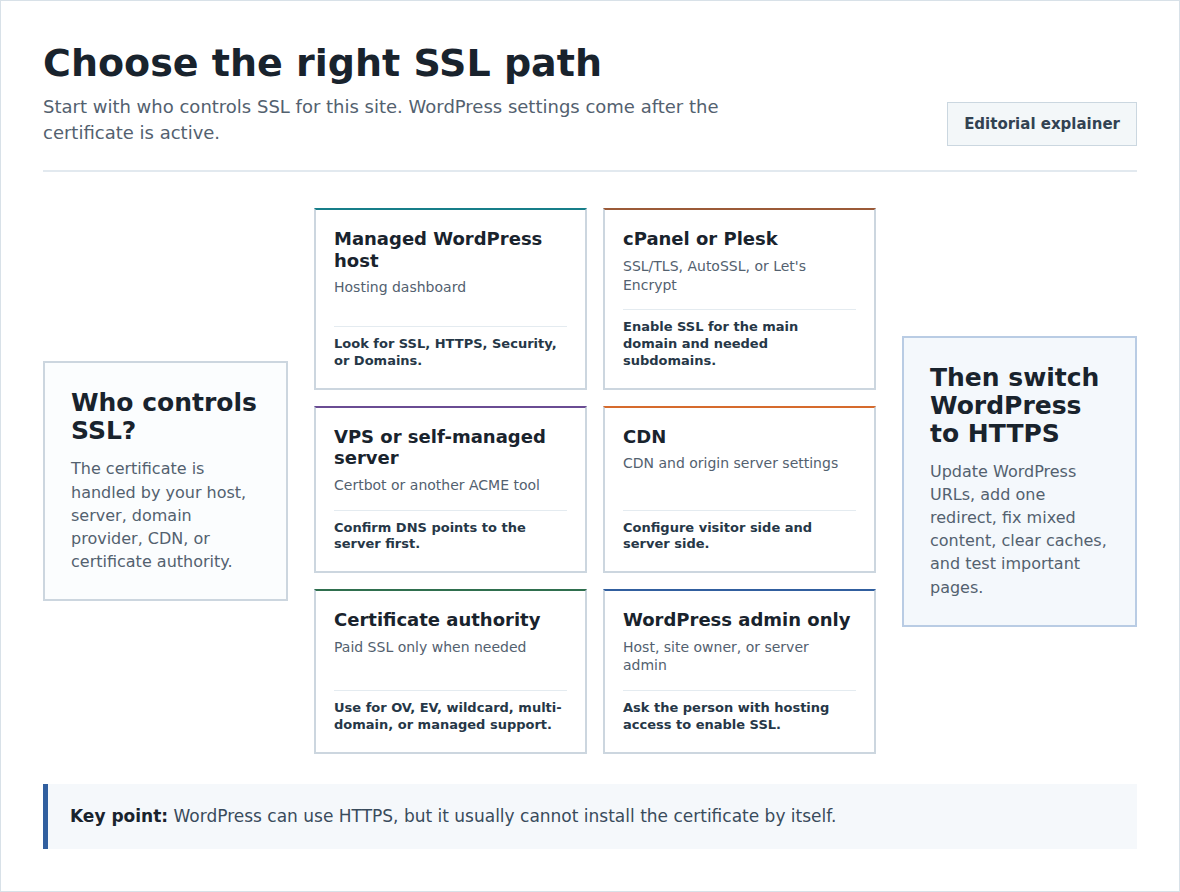Click the Editorial explainer badge

point(1042,123)
